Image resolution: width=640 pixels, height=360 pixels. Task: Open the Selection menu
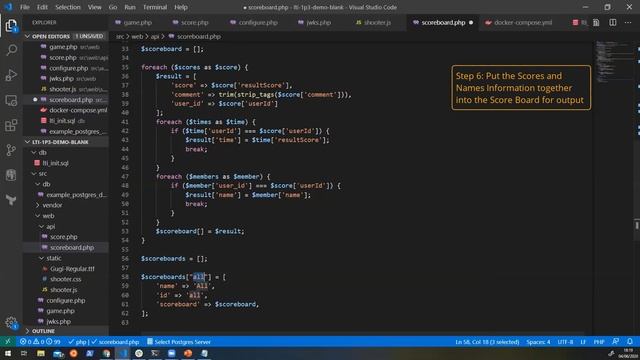[x=68, y=7]
